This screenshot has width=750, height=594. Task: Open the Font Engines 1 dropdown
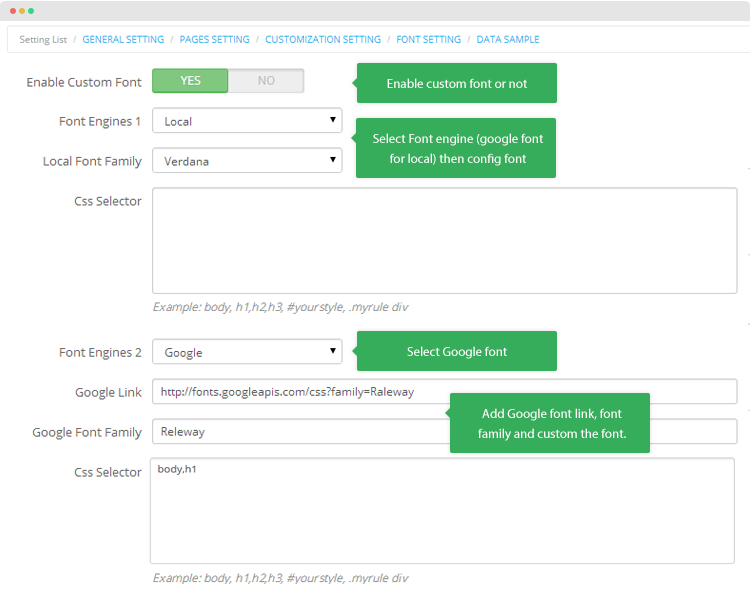247,121
